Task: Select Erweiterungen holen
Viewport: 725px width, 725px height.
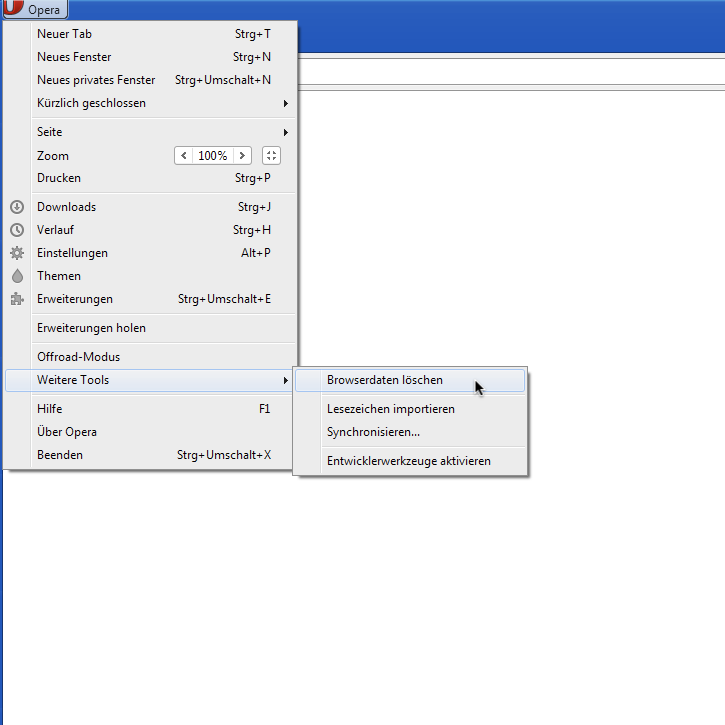Action: [150, 328]
